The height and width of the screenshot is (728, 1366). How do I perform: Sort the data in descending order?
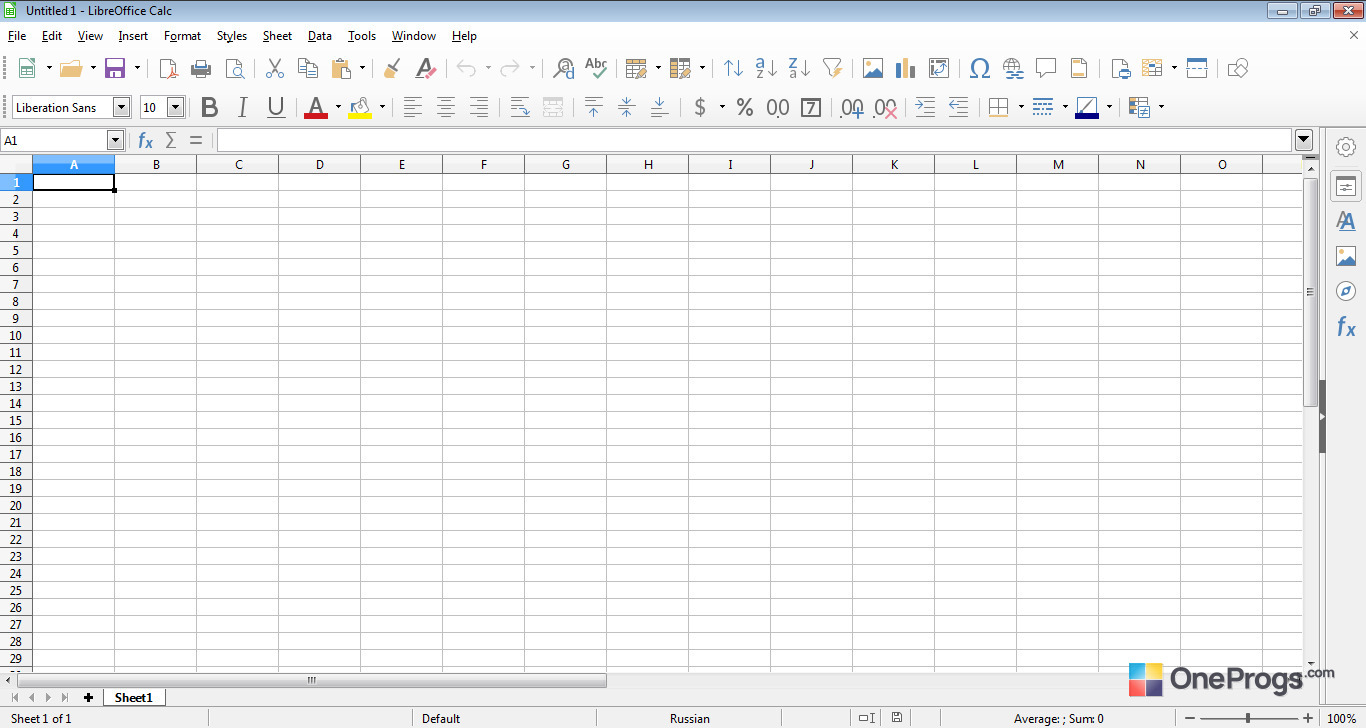799,68
